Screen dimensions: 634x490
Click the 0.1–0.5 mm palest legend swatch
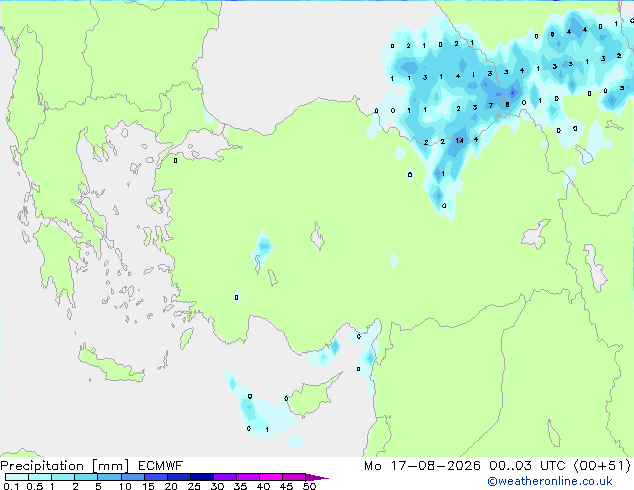pyautogui.click(x=17, y=477)
